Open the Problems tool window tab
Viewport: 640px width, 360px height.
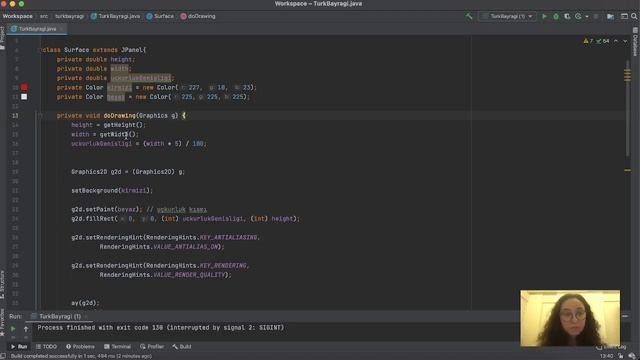80,347
